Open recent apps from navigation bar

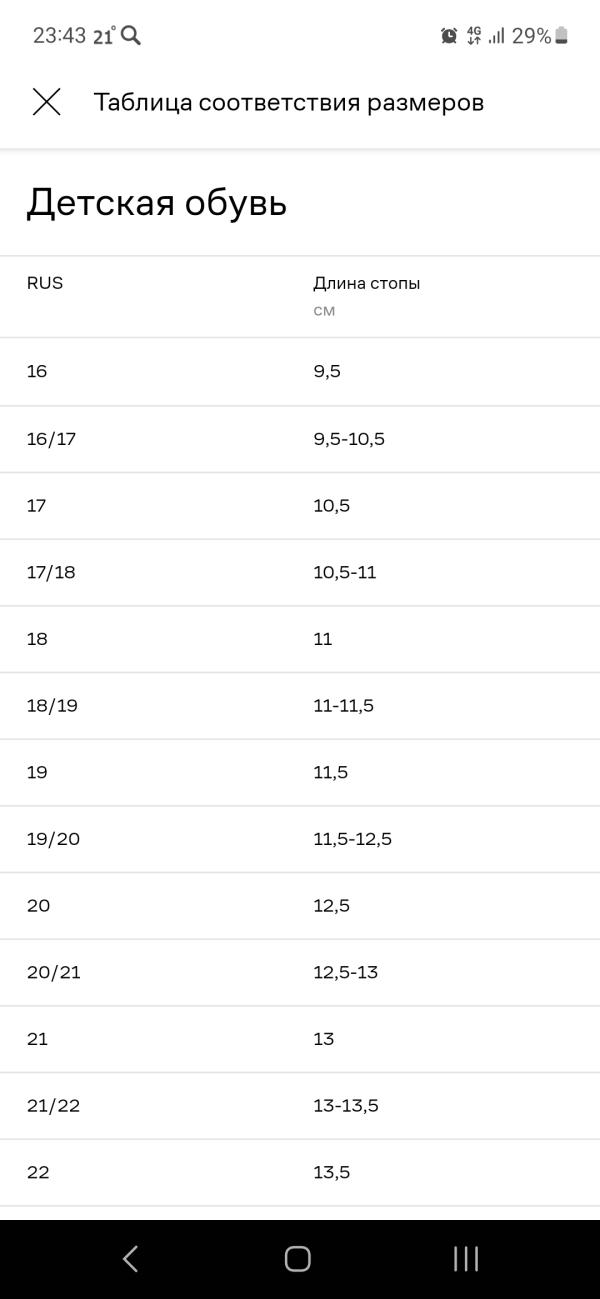click(466, 1259)
